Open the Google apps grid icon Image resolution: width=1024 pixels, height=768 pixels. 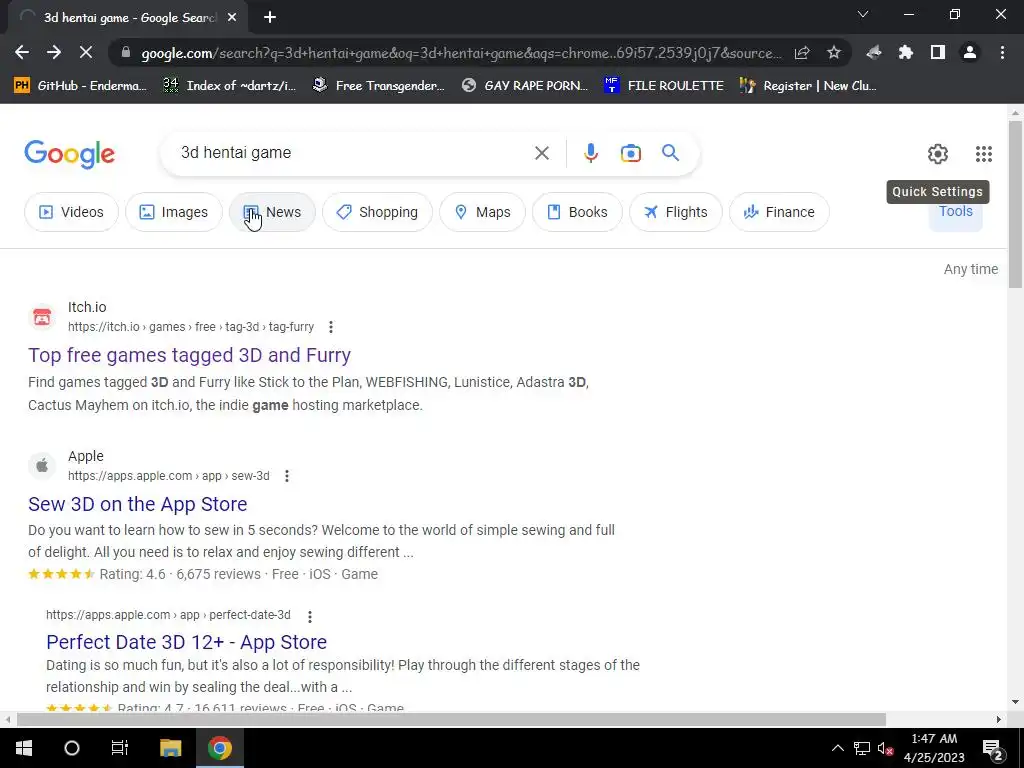pyautogui.click(x=984, y=154)
